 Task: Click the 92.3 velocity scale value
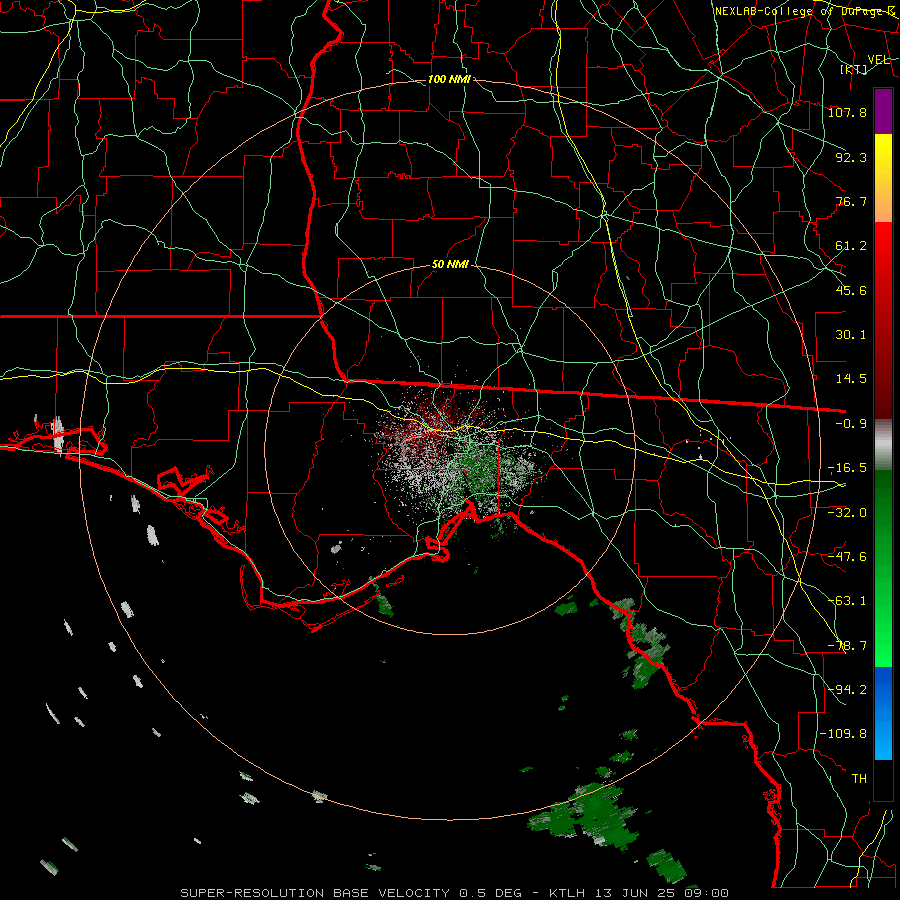[x=851, y=157]
